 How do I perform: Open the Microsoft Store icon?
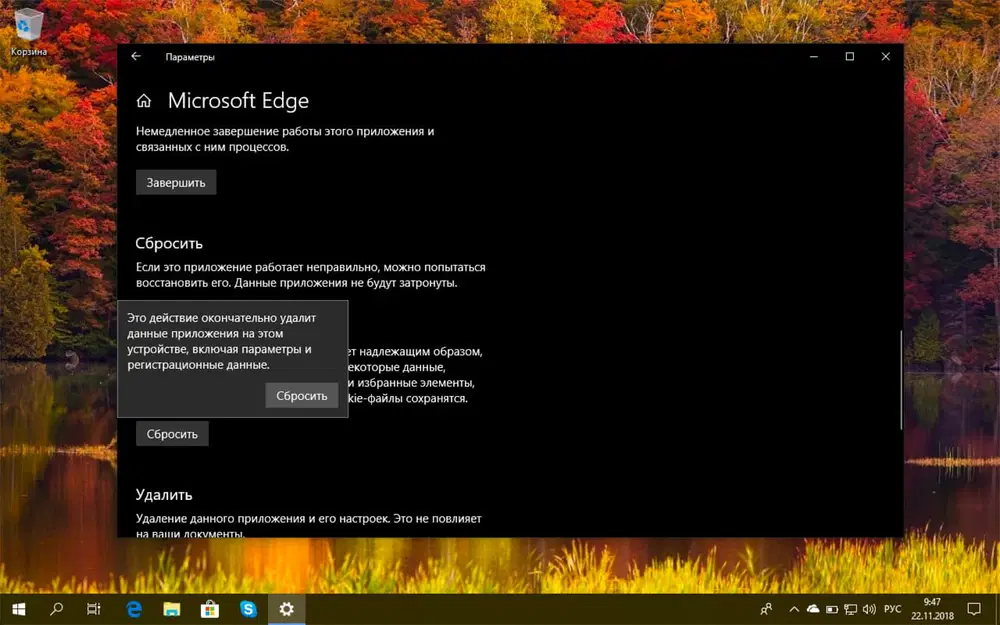[210, 609]
